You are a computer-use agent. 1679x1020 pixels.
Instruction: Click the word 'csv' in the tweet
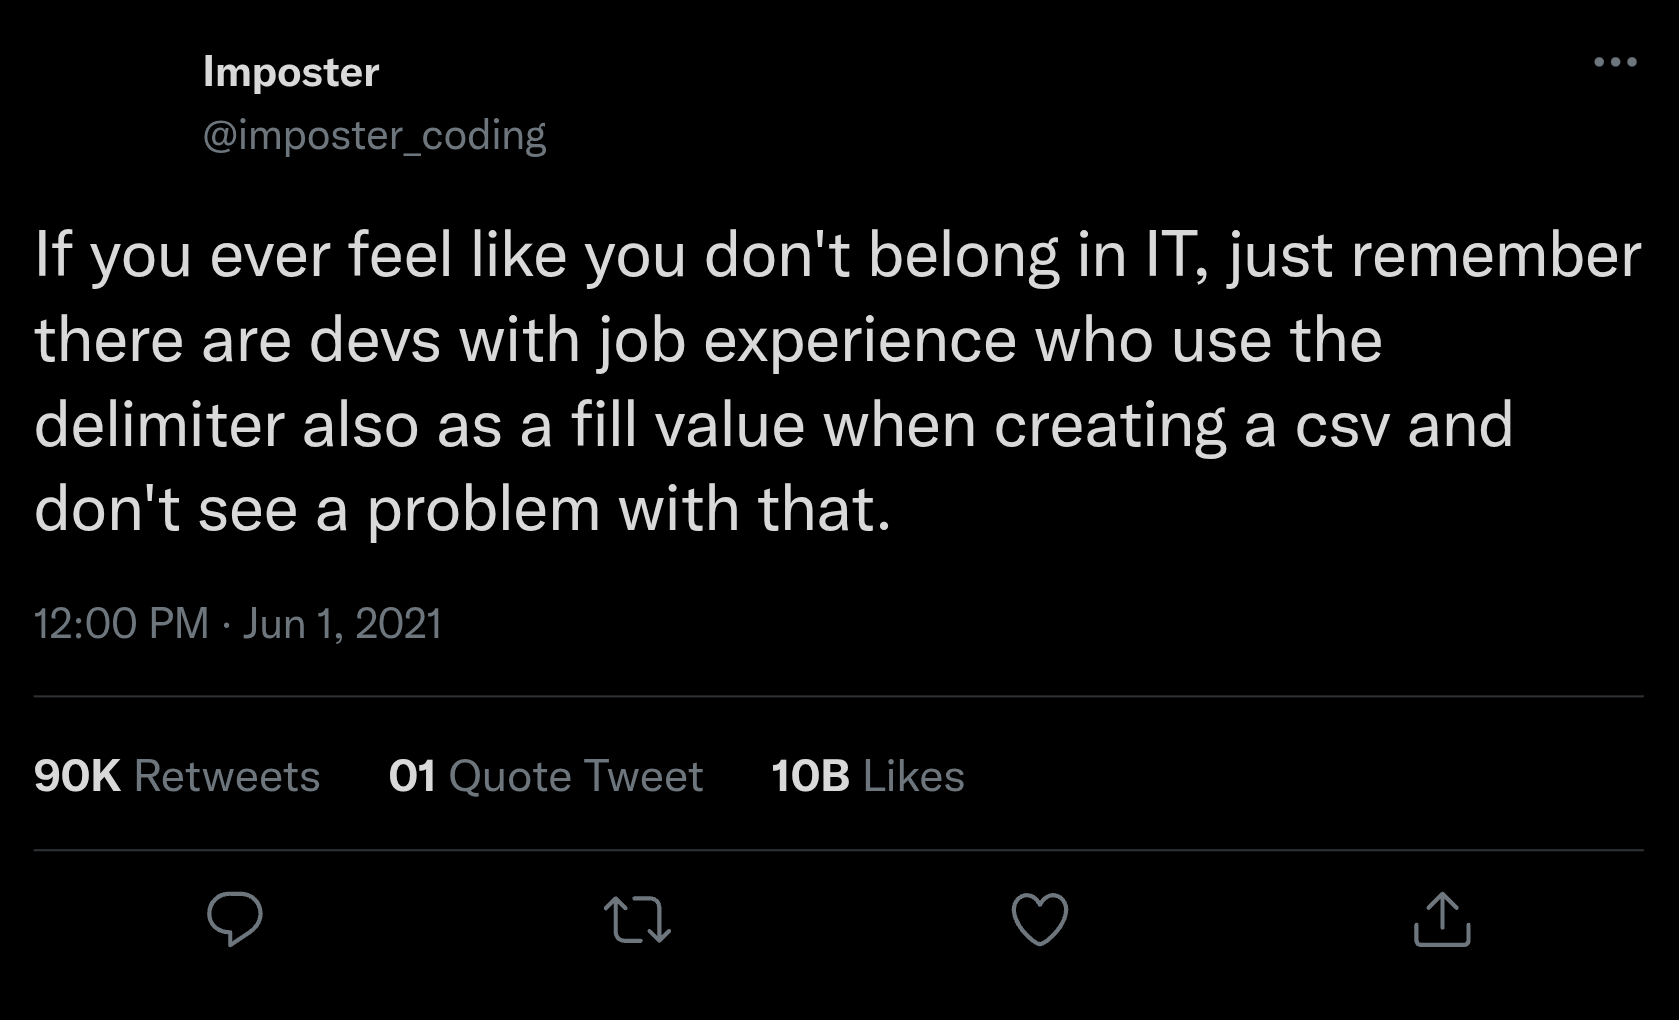pyautogui.click(x=1342, y=425)
